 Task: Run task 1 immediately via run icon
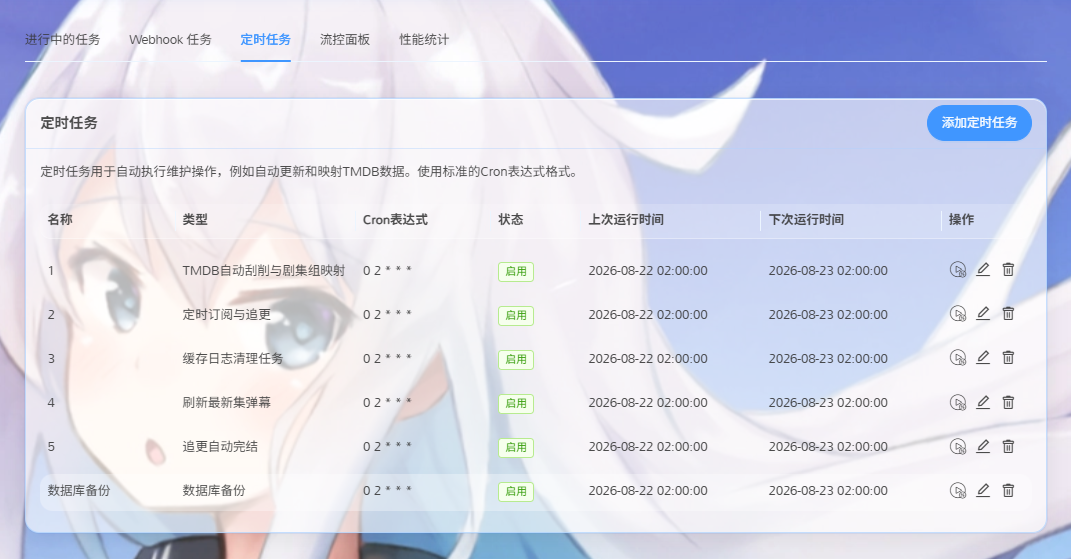(958, 270)
